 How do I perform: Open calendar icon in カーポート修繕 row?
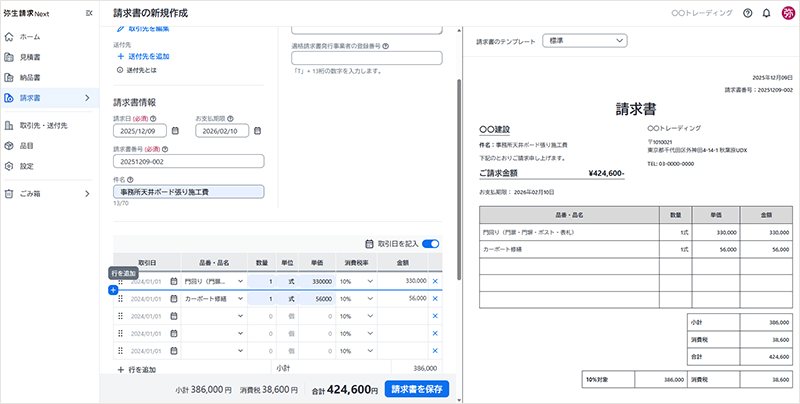point(173,298)
